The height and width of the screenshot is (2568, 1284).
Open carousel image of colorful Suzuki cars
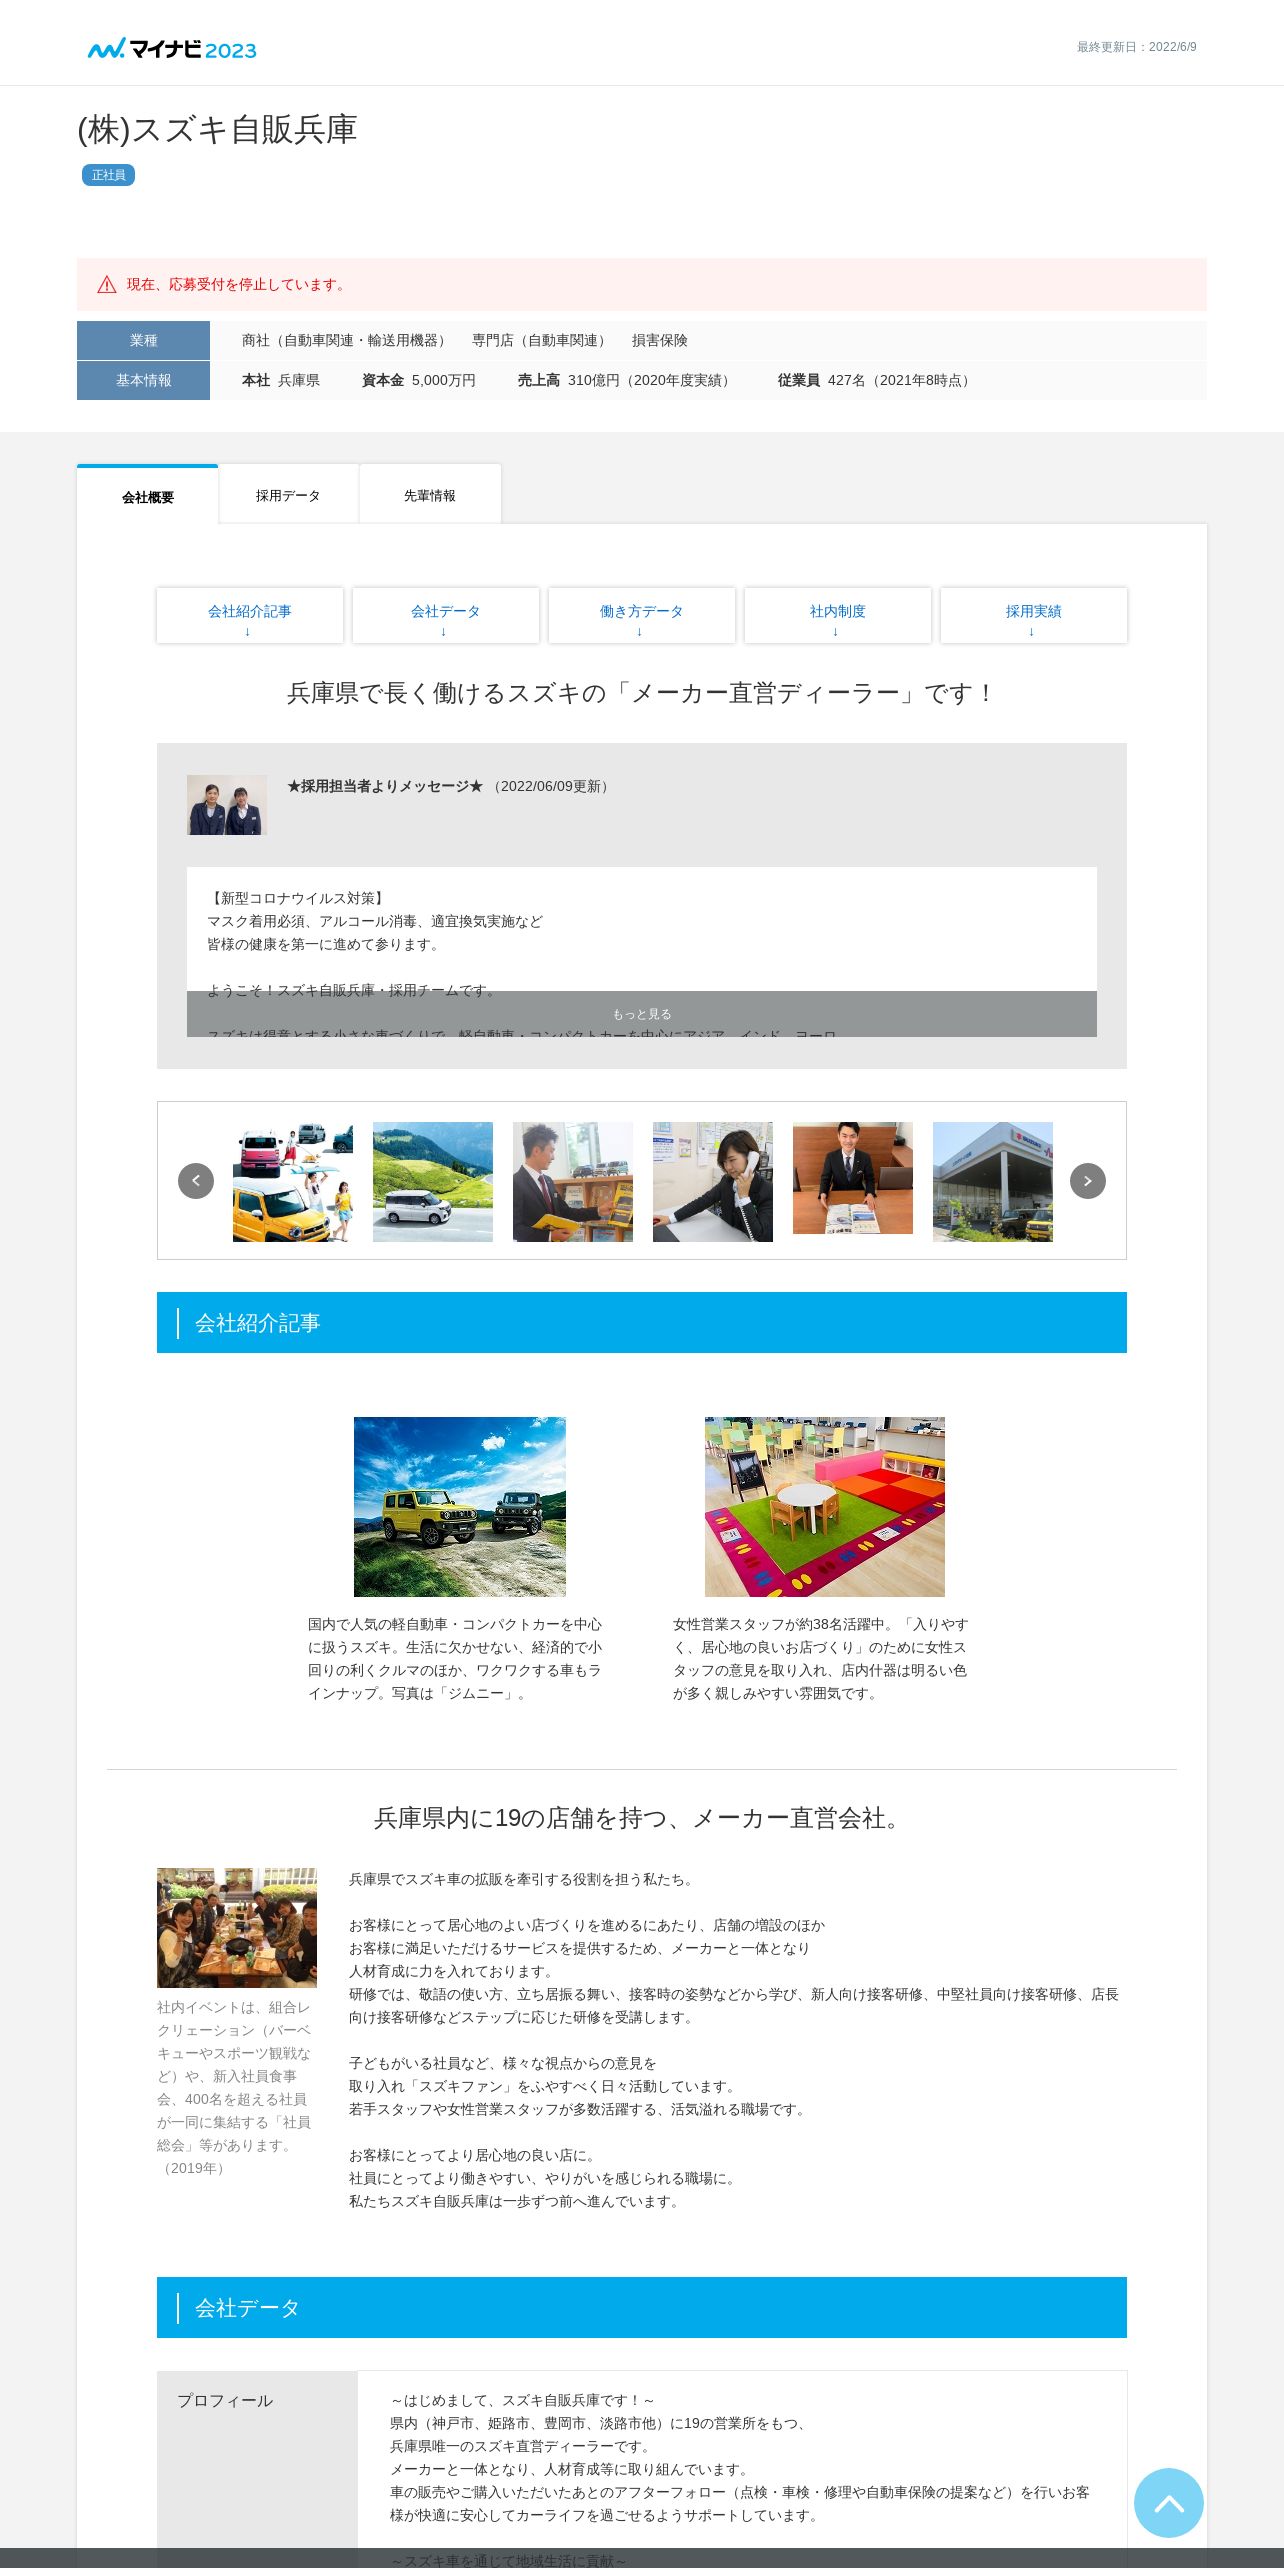[293, 1182]
